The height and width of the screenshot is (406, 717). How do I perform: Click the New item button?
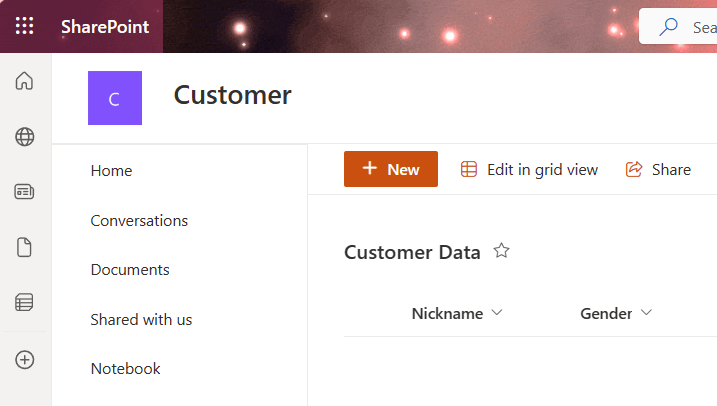[391, 169]
